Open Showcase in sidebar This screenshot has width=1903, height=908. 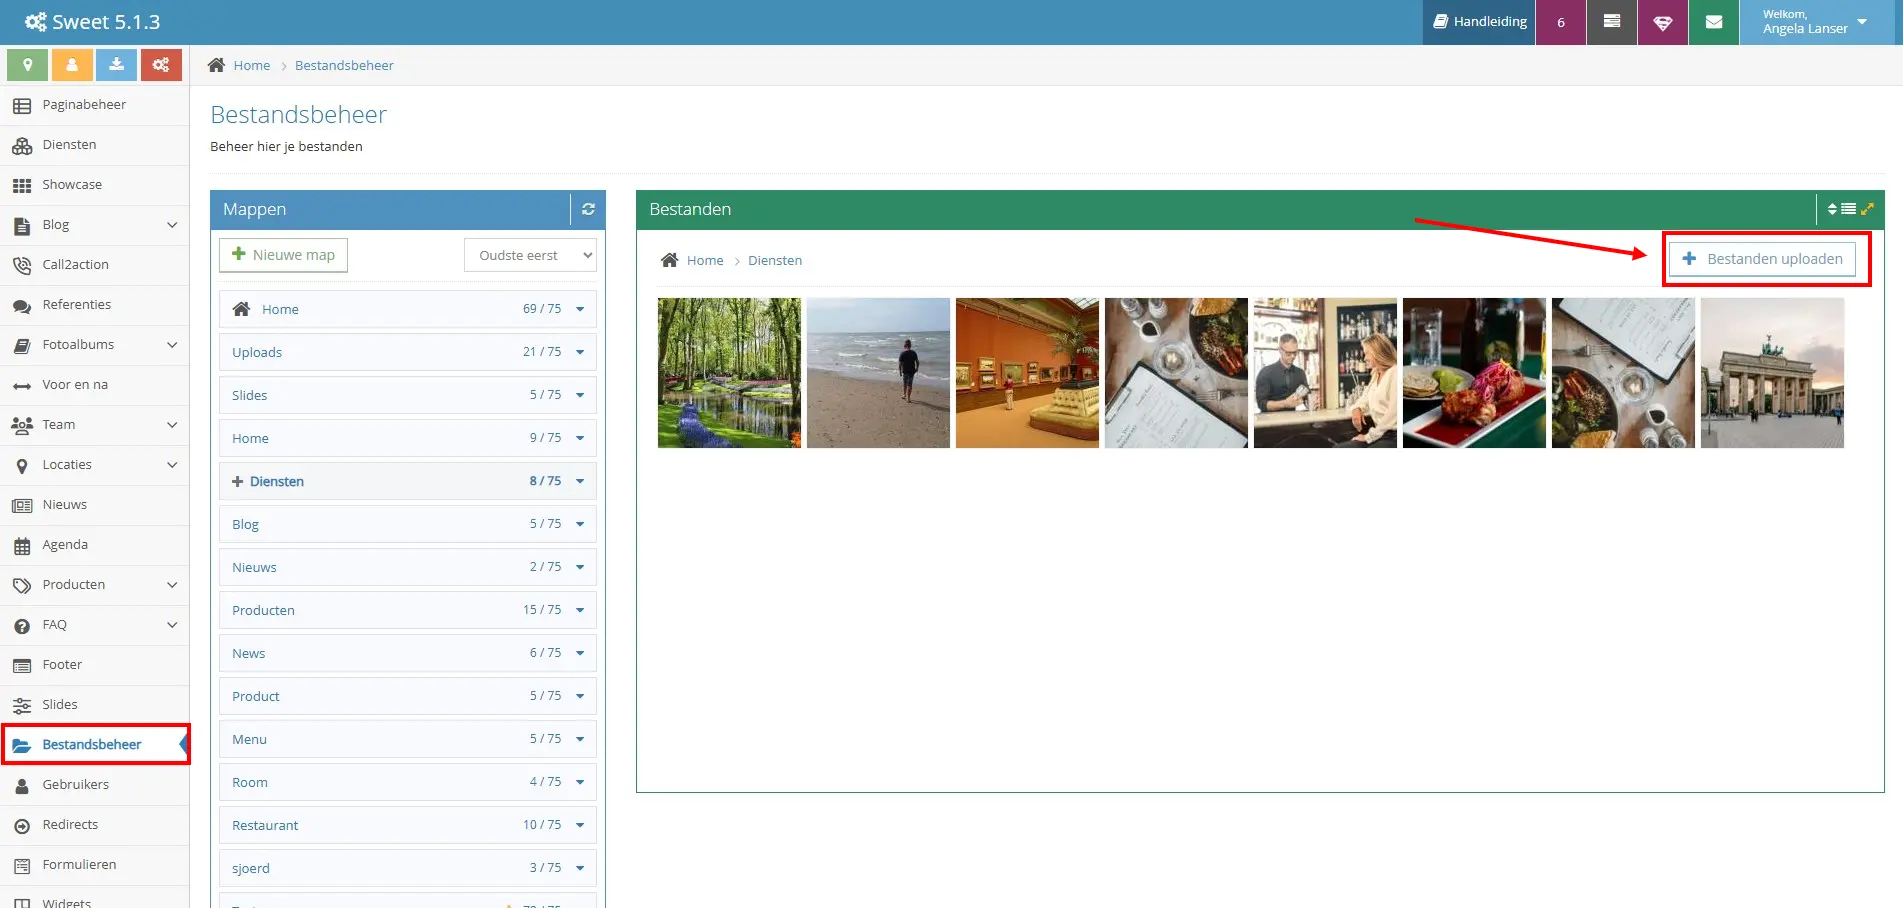tap(95, 185)
